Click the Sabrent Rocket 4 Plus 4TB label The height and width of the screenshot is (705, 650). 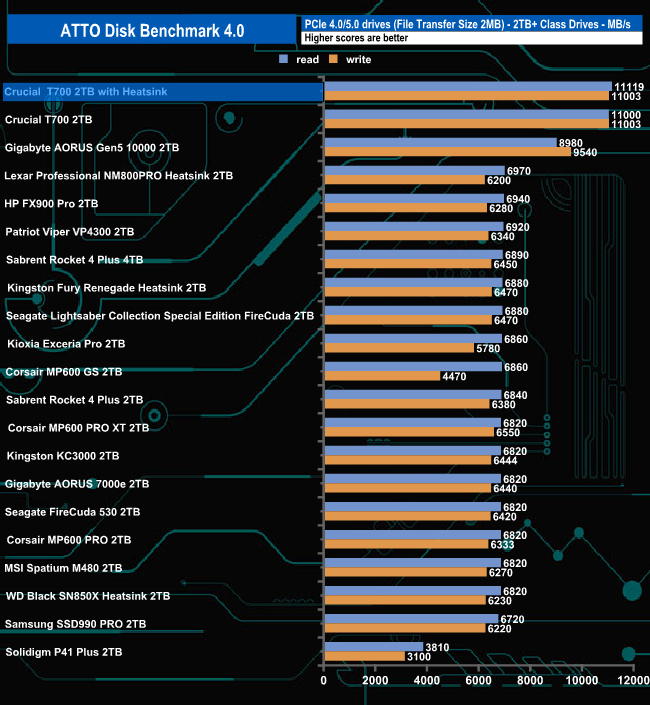click(75, 259)
